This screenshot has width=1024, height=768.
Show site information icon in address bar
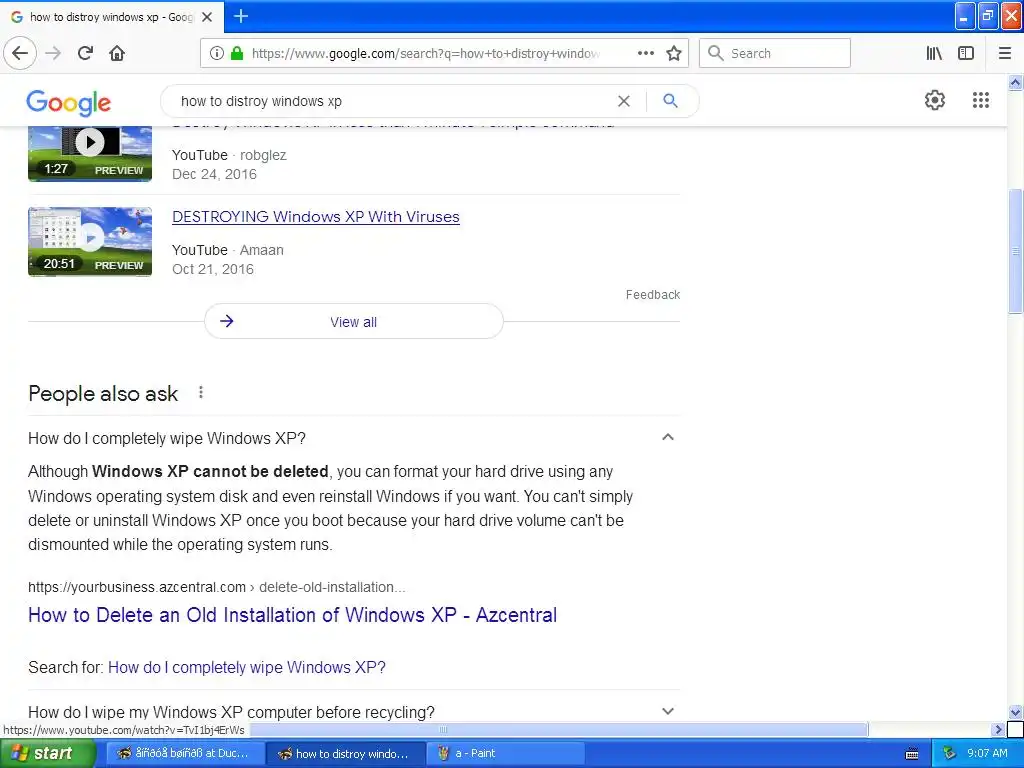coord(217,54)
